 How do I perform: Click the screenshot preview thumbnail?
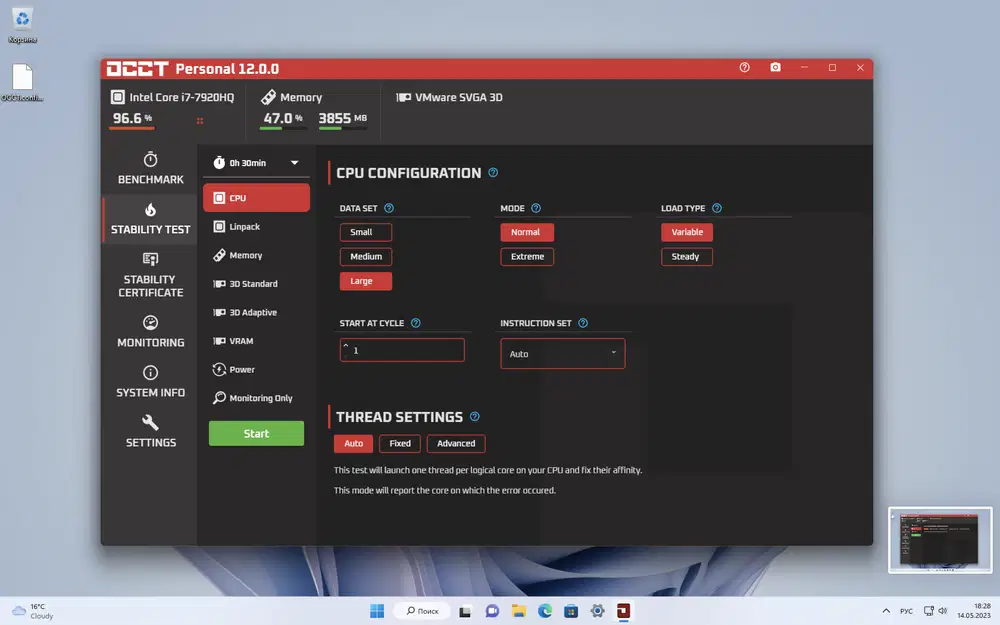pyautogui.click(x=940, y=540)
